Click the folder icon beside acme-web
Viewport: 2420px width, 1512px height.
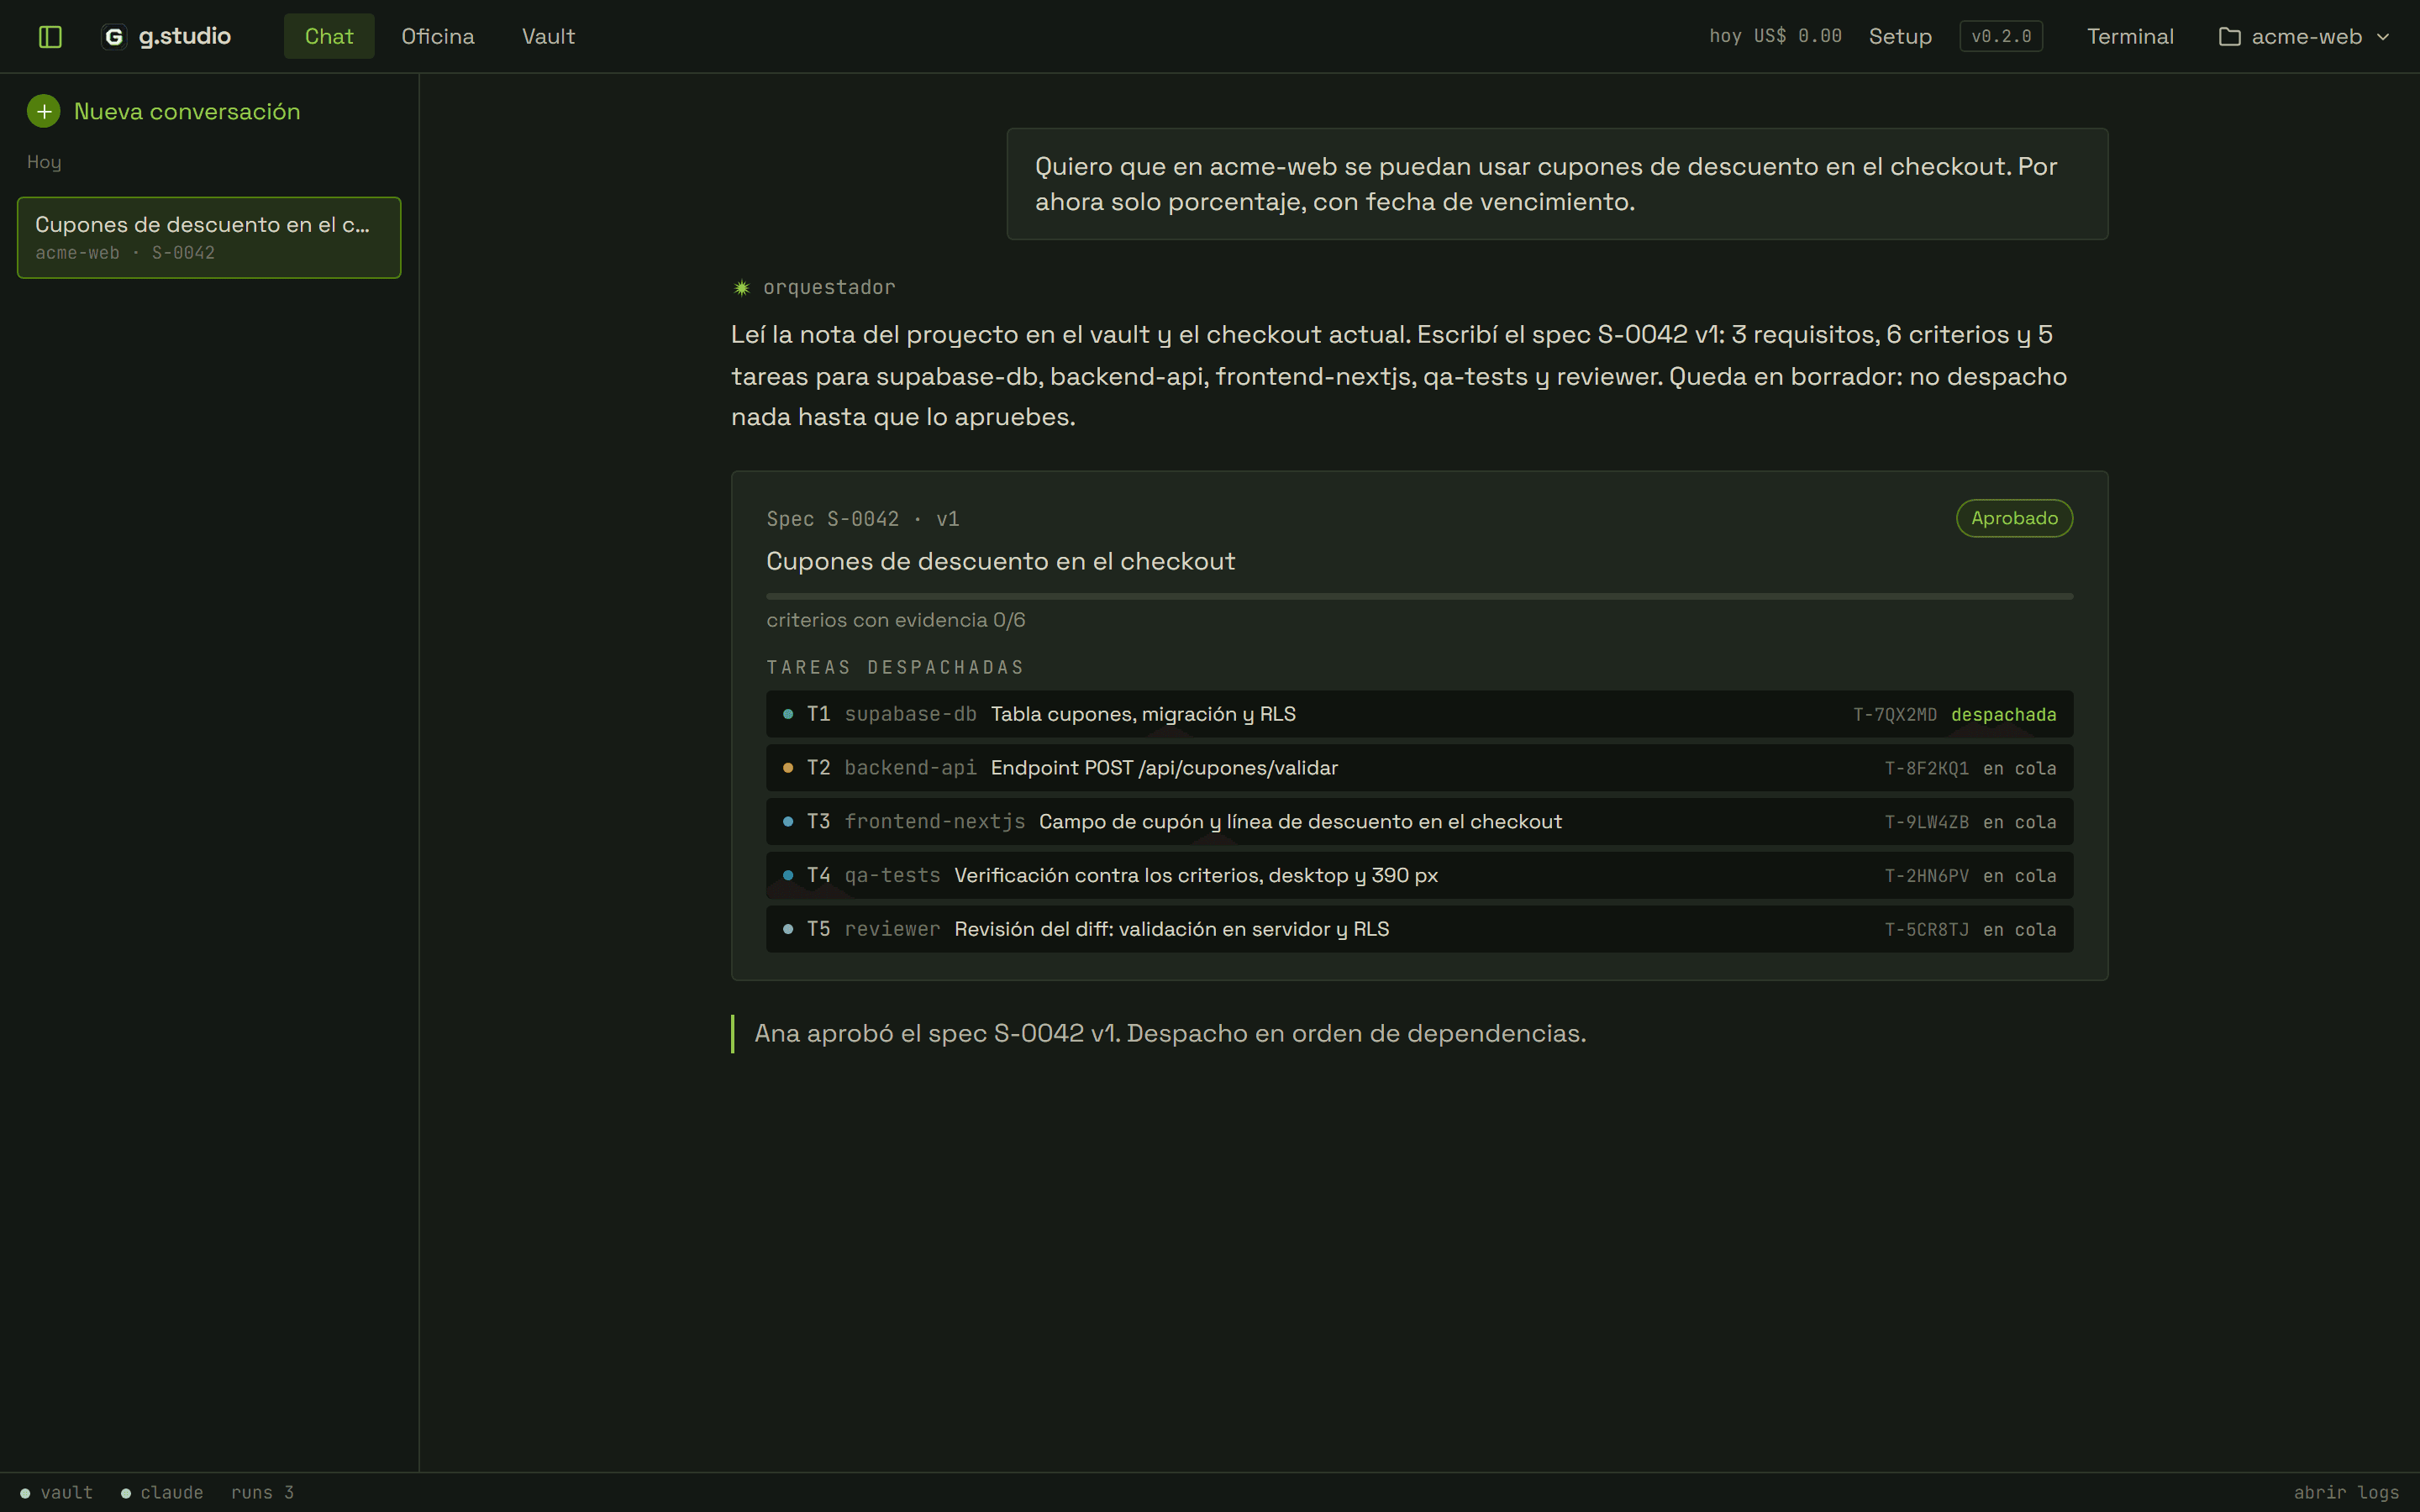pos(2229,37)
